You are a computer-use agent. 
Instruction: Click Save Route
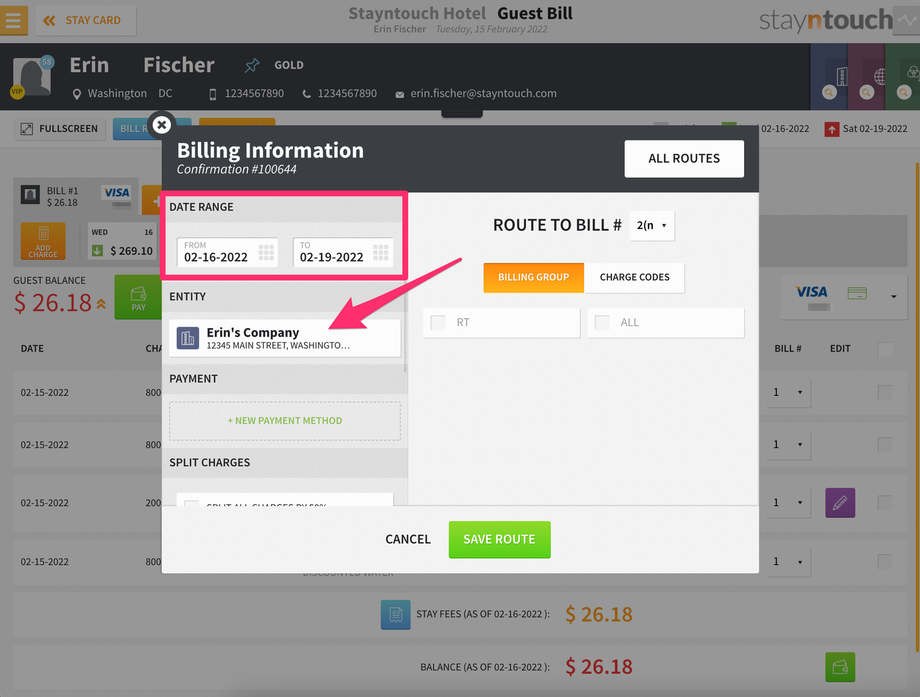(x=499, y=540)
